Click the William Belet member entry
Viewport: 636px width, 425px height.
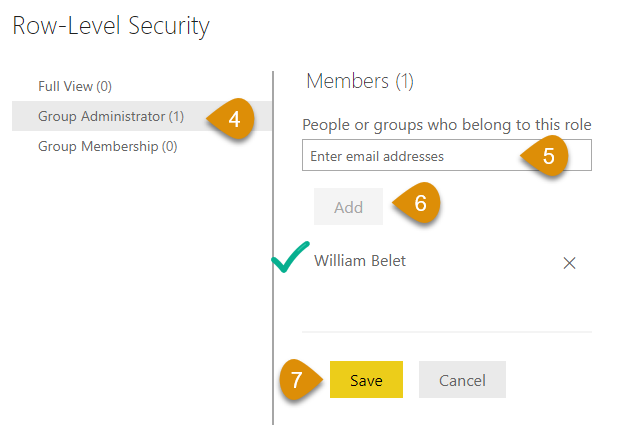click(360, 261)
